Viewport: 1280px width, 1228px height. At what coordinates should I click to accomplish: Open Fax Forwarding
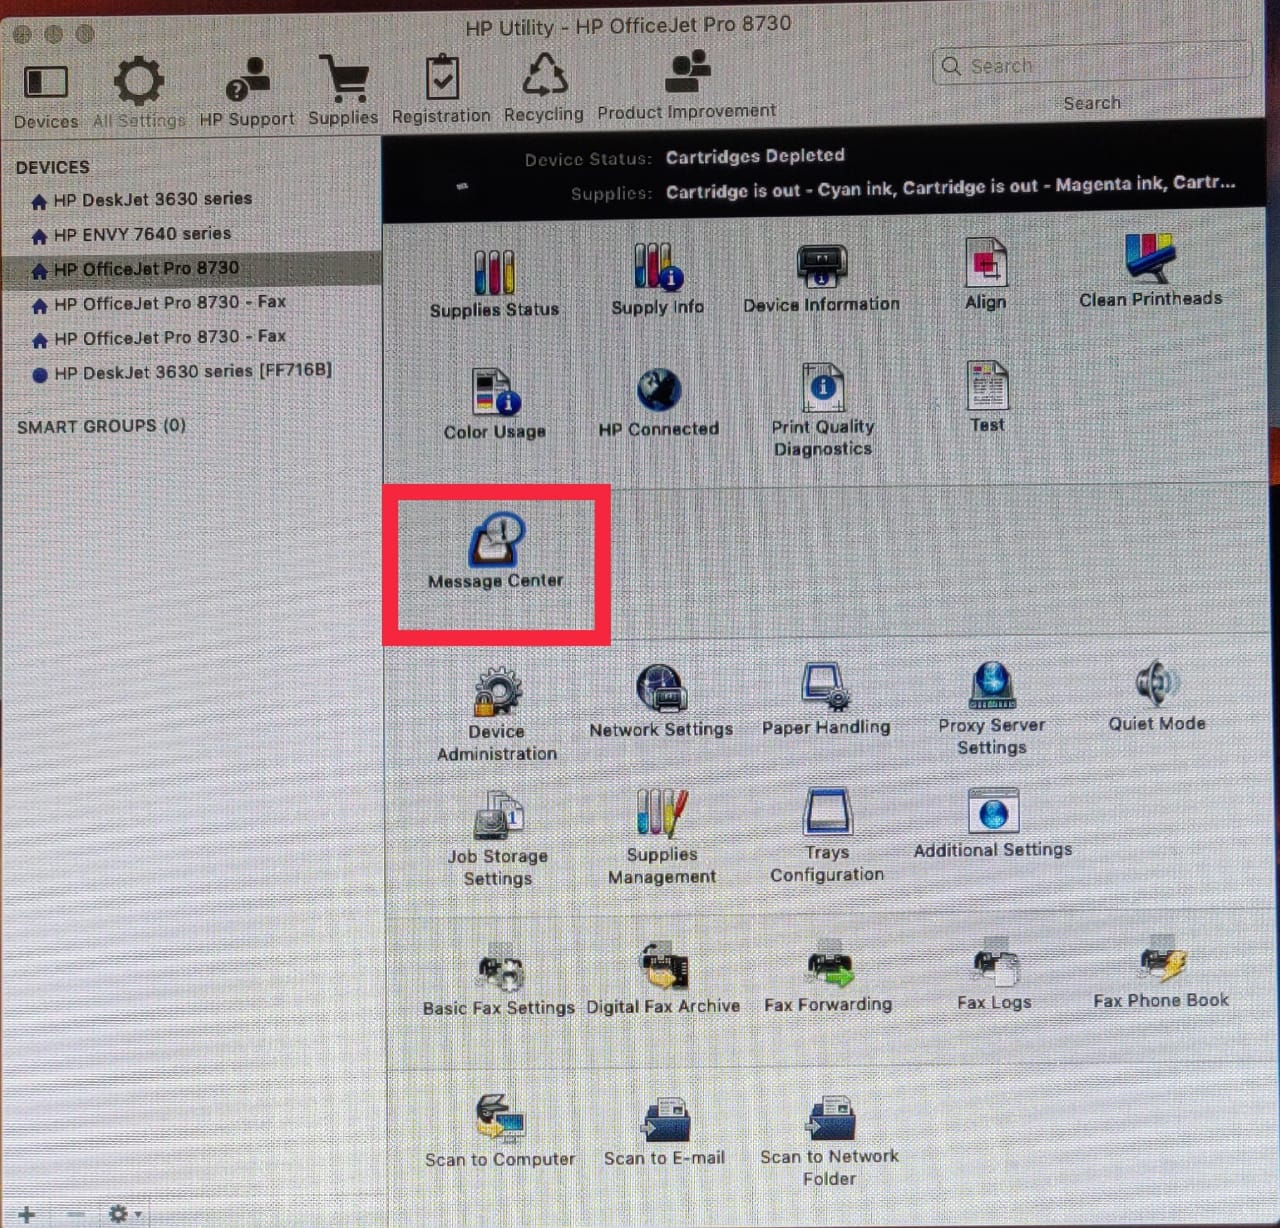[x=828, y=977]
